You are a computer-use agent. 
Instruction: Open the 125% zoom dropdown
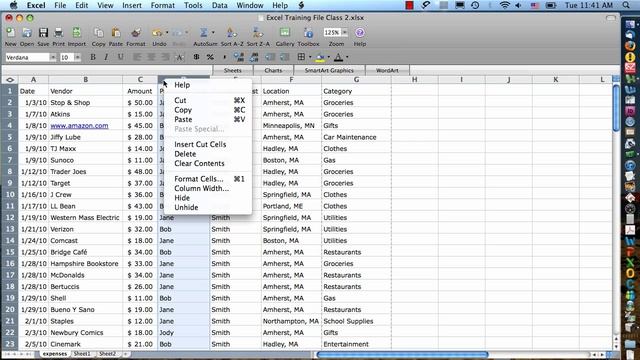(344, 32)
